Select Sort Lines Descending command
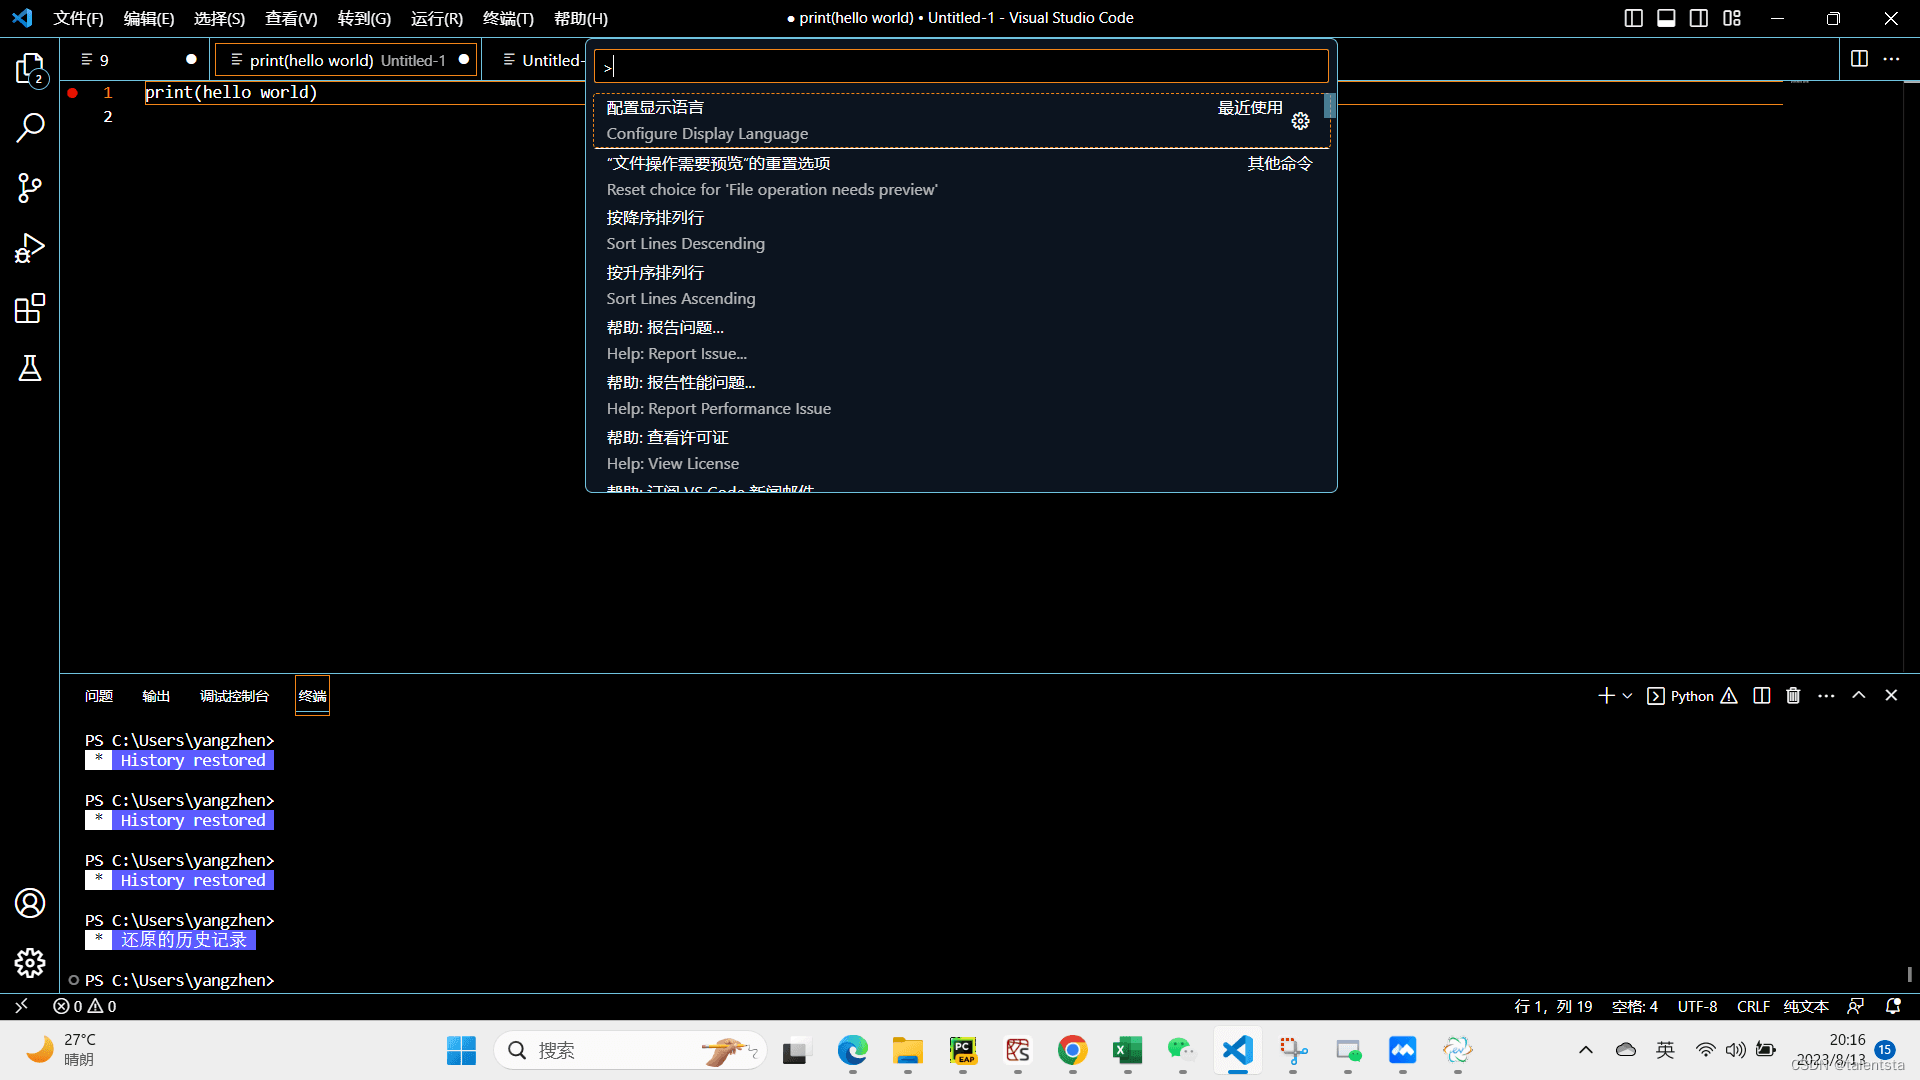1920x1080 pixels. tap(961, 231)
